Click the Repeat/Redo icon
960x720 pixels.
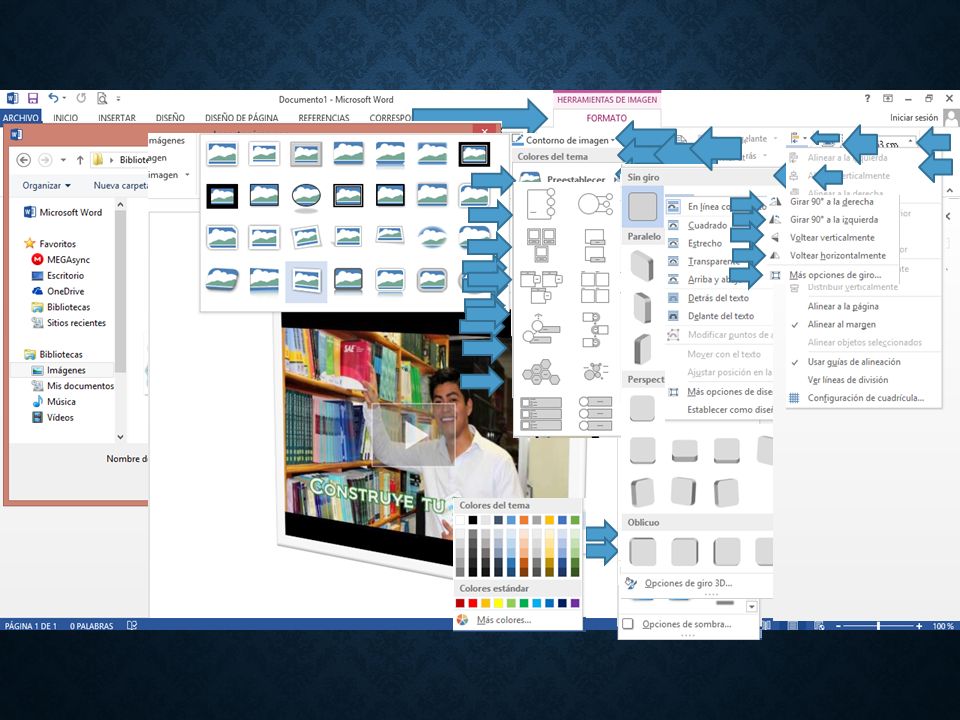81,98
